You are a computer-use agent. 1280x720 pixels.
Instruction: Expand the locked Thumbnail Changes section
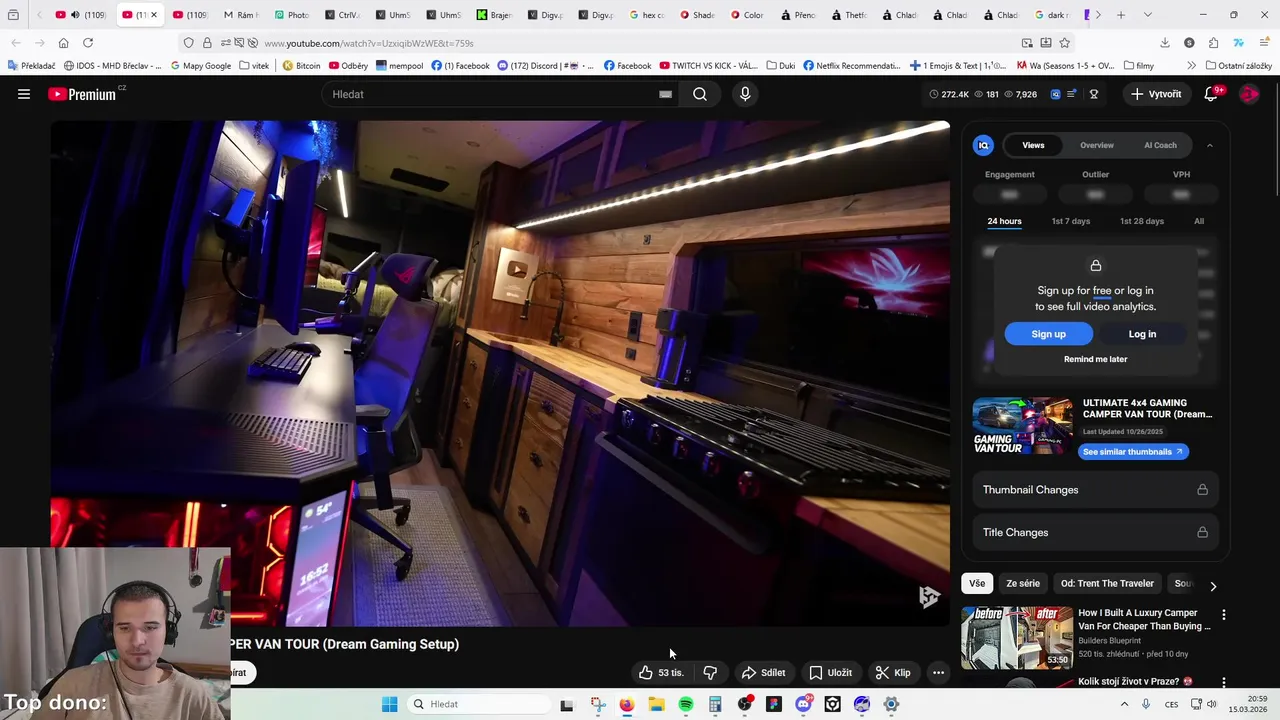click(x=1095, y=490)
